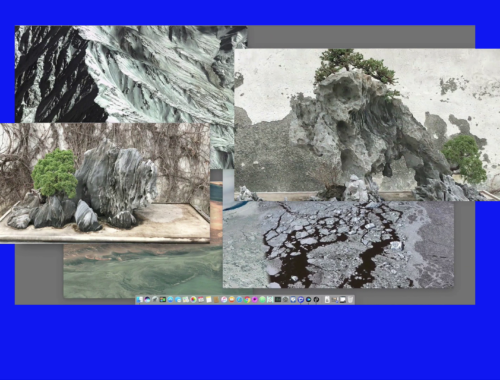The height and width of the screenshot is (380, 500).
Task: Select the tray bonsai rocks image window
Action: pos(105,183)
